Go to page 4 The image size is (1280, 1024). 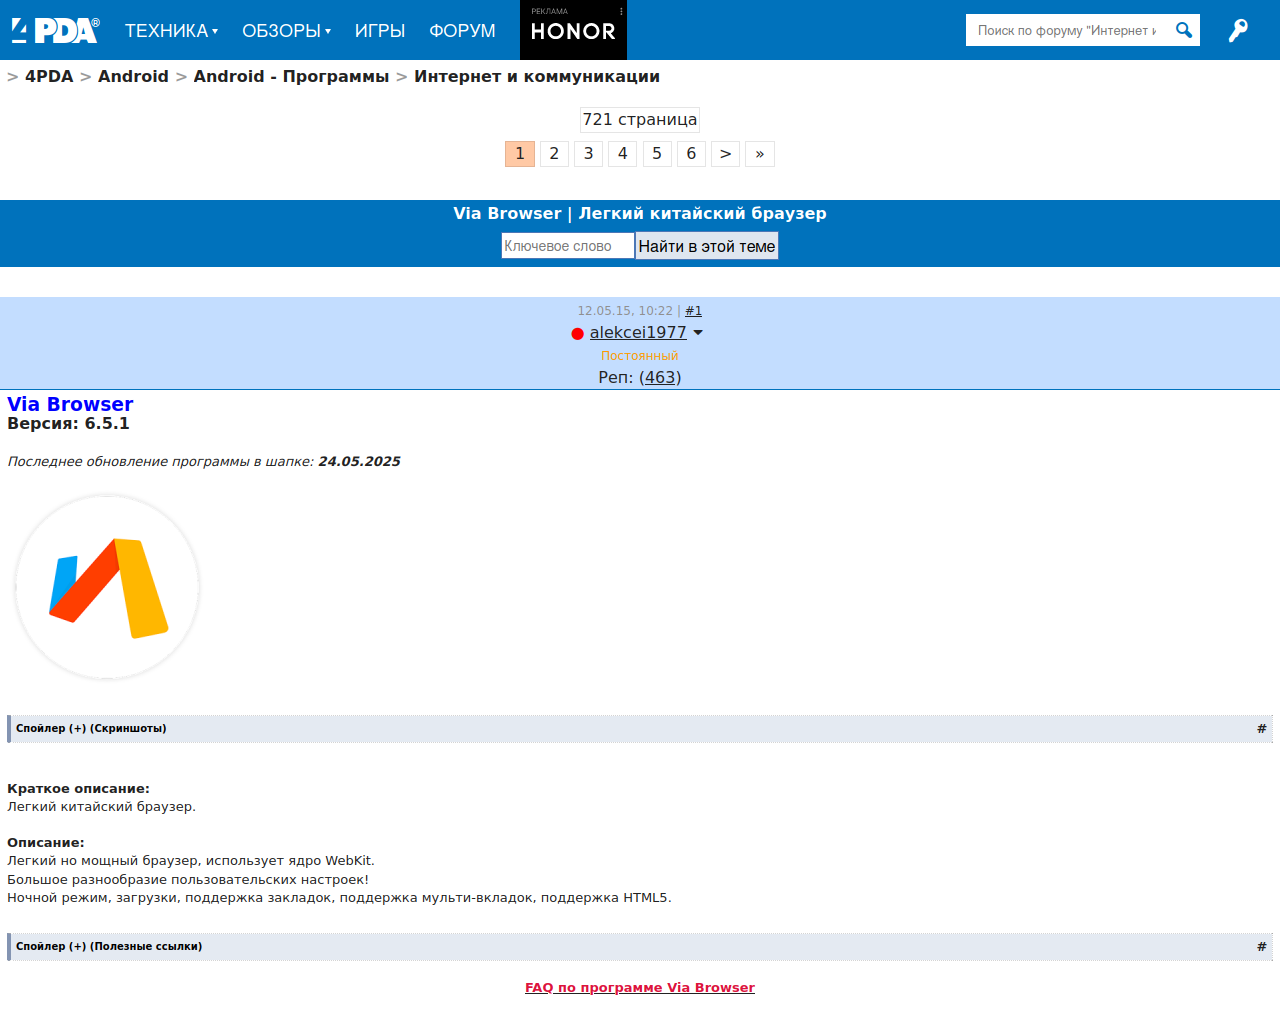622,153
